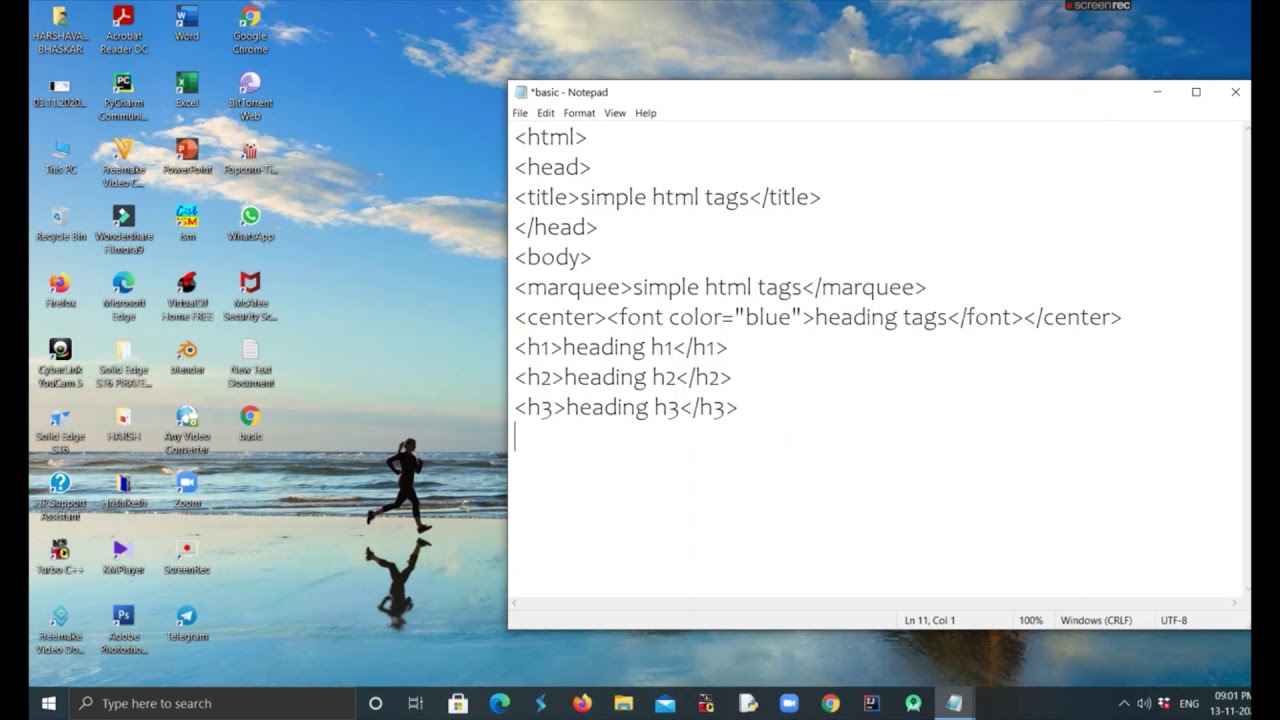Open the Help menu in Notepad
The width and height of the screenshot is (1280, 720).
[646, 113]
